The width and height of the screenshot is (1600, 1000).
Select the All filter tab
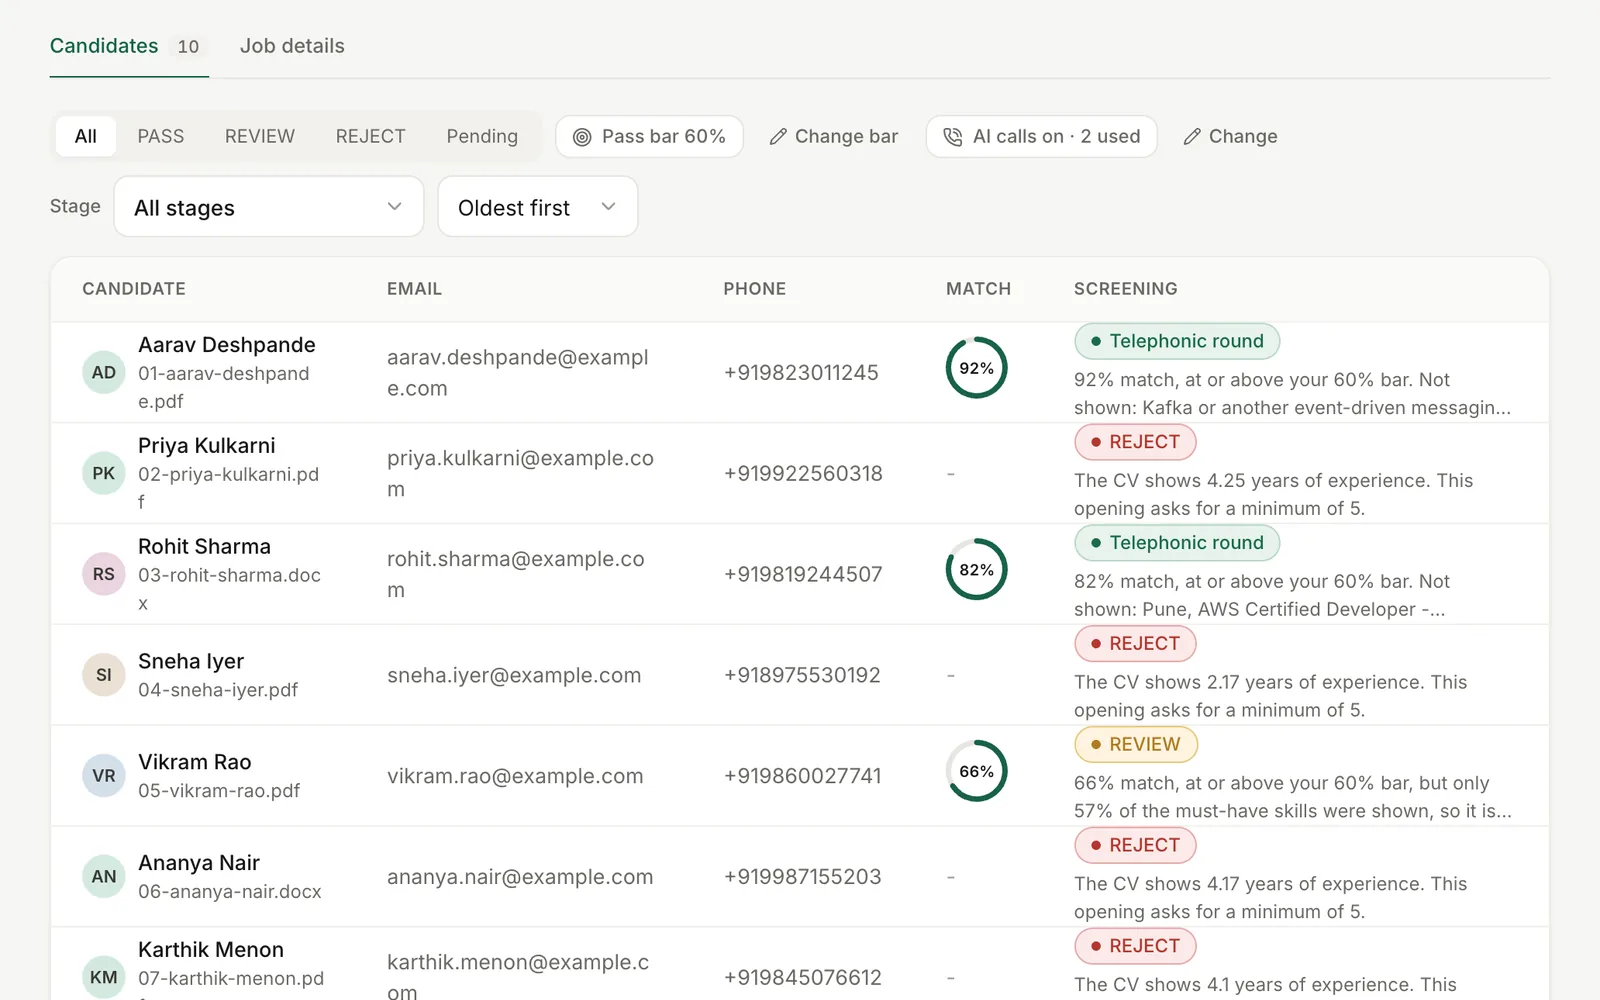click(x=86, y=136)
